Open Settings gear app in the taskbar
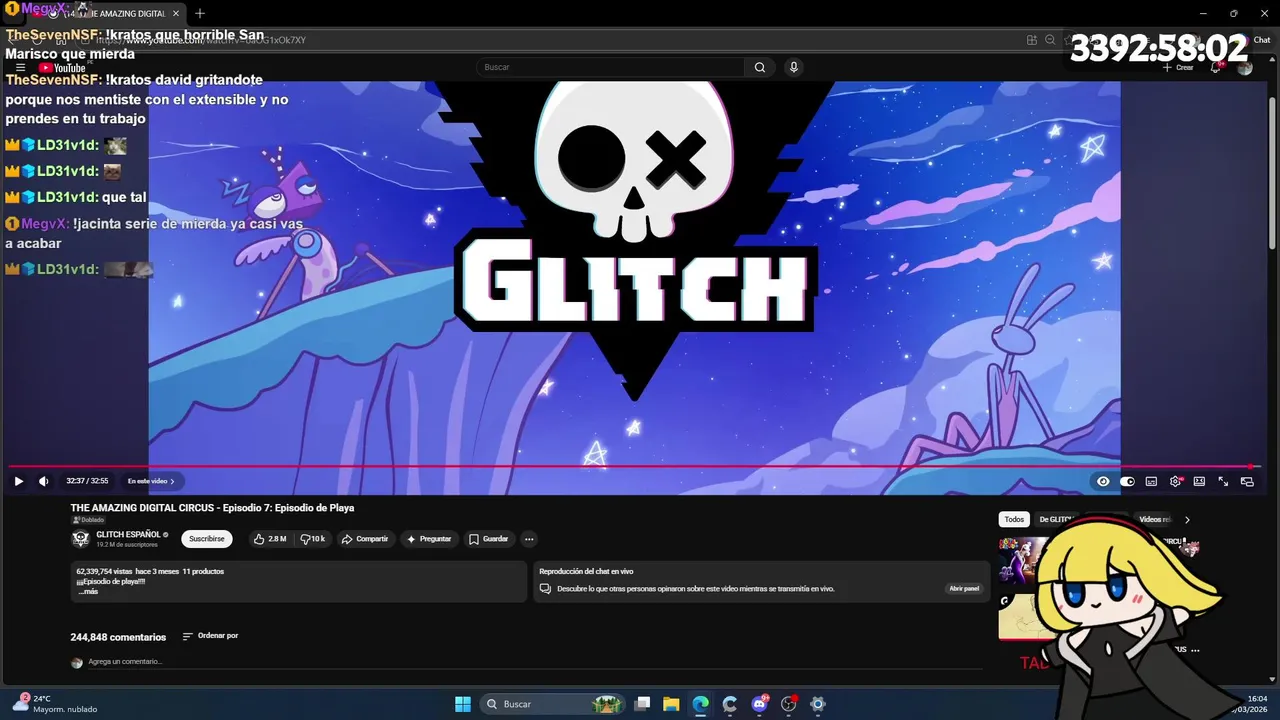Viewport: 1280px width, 720px height. tap(817, 704)
